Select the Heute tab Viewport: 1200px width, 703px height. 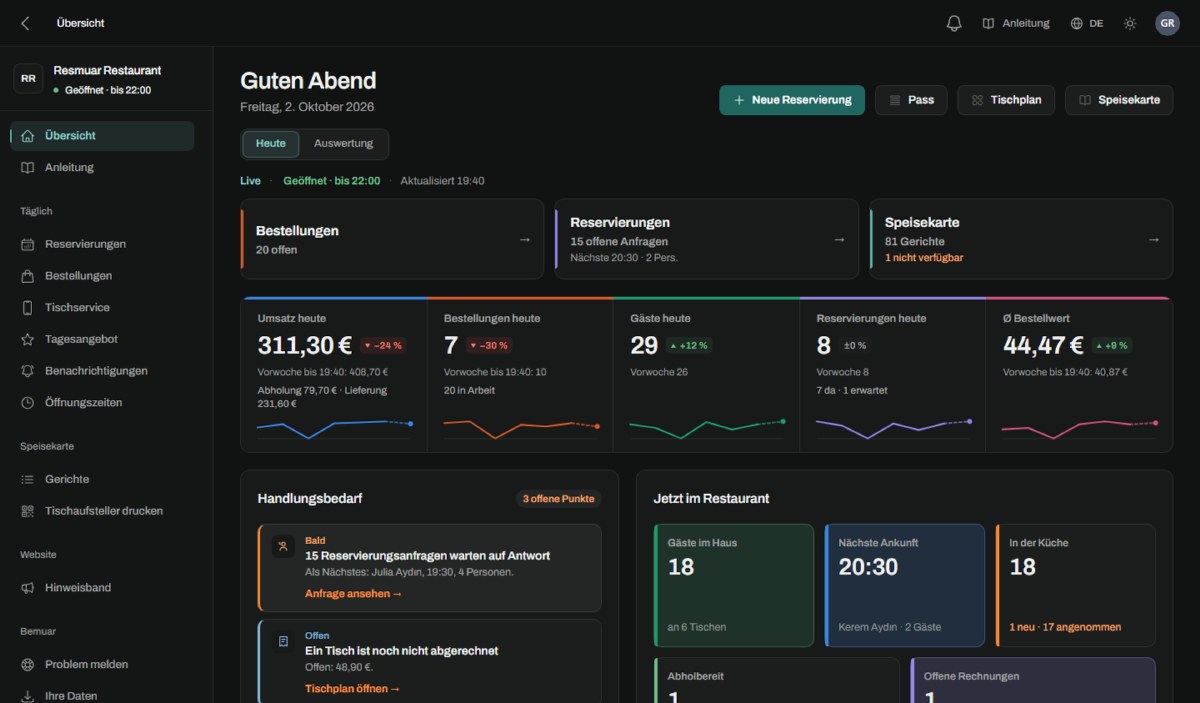(271, 144)
